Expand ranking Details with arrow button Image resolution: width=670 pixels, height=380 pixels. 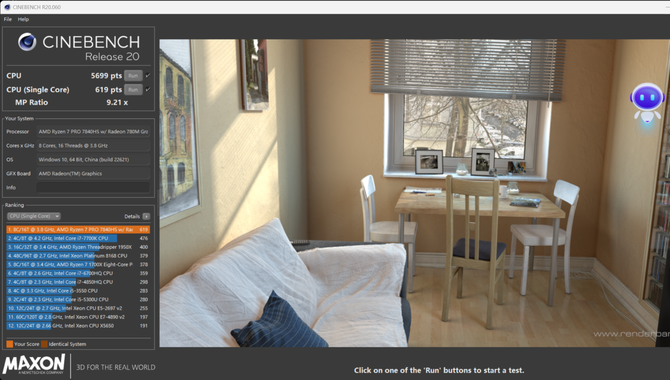point(146,216)
